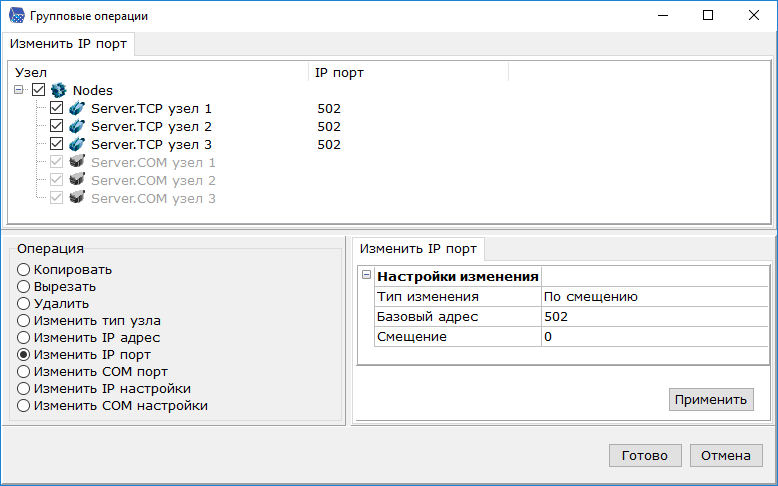Click the Готово button
Screen dimensions: 778x486
coord(644,455)
